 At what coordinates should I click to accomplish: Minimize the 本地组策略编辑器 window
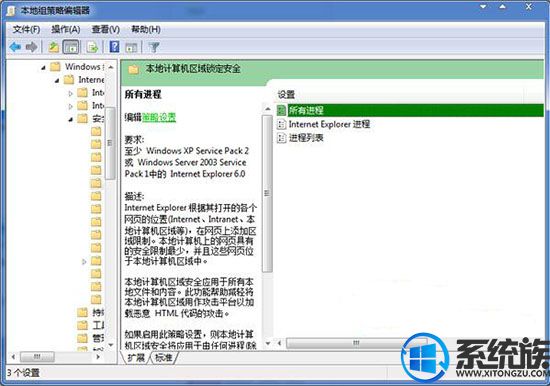click(x=484, y=7)
